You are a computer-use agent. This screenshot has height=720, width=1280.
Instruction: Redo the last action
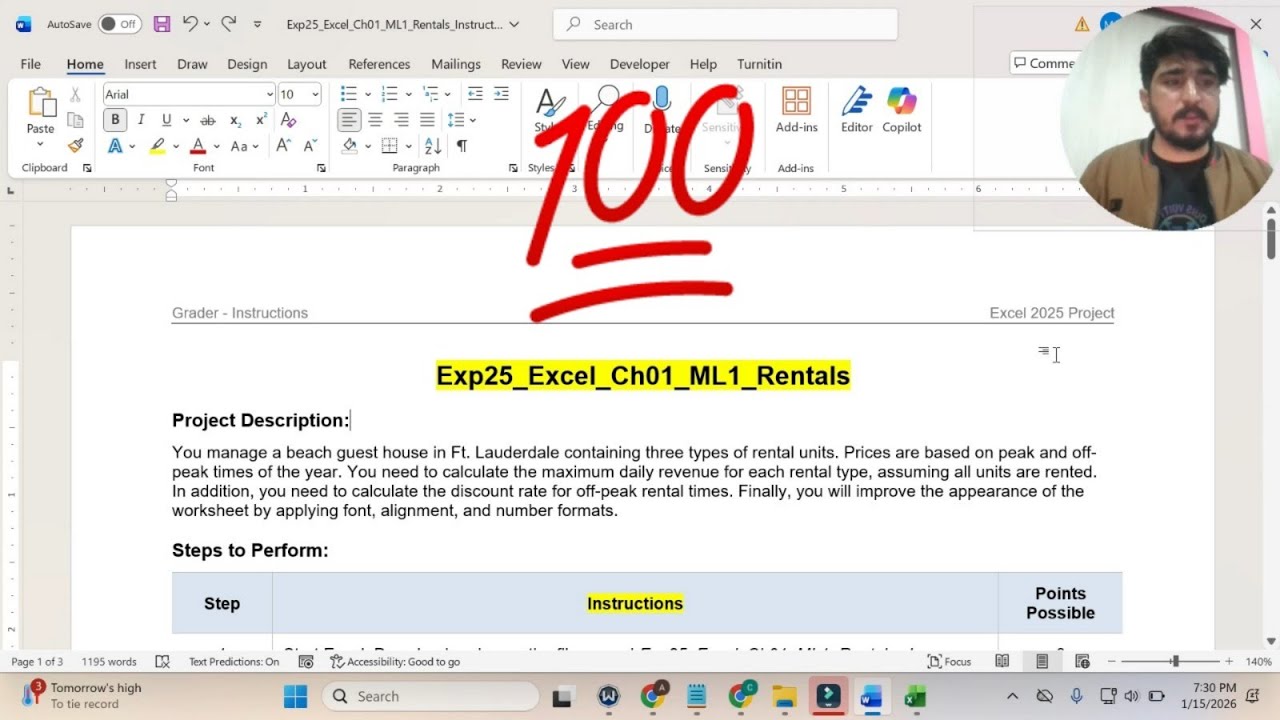point(228,24)
